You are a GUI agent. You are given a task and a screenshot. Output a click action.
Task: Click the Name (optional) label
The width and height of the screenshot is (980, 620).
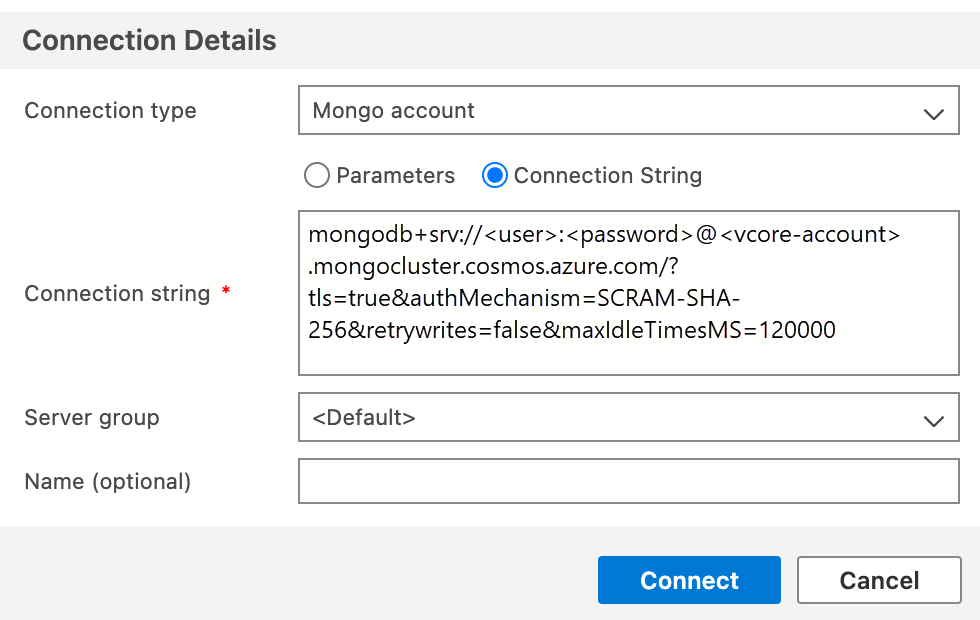tap(107, 481)
